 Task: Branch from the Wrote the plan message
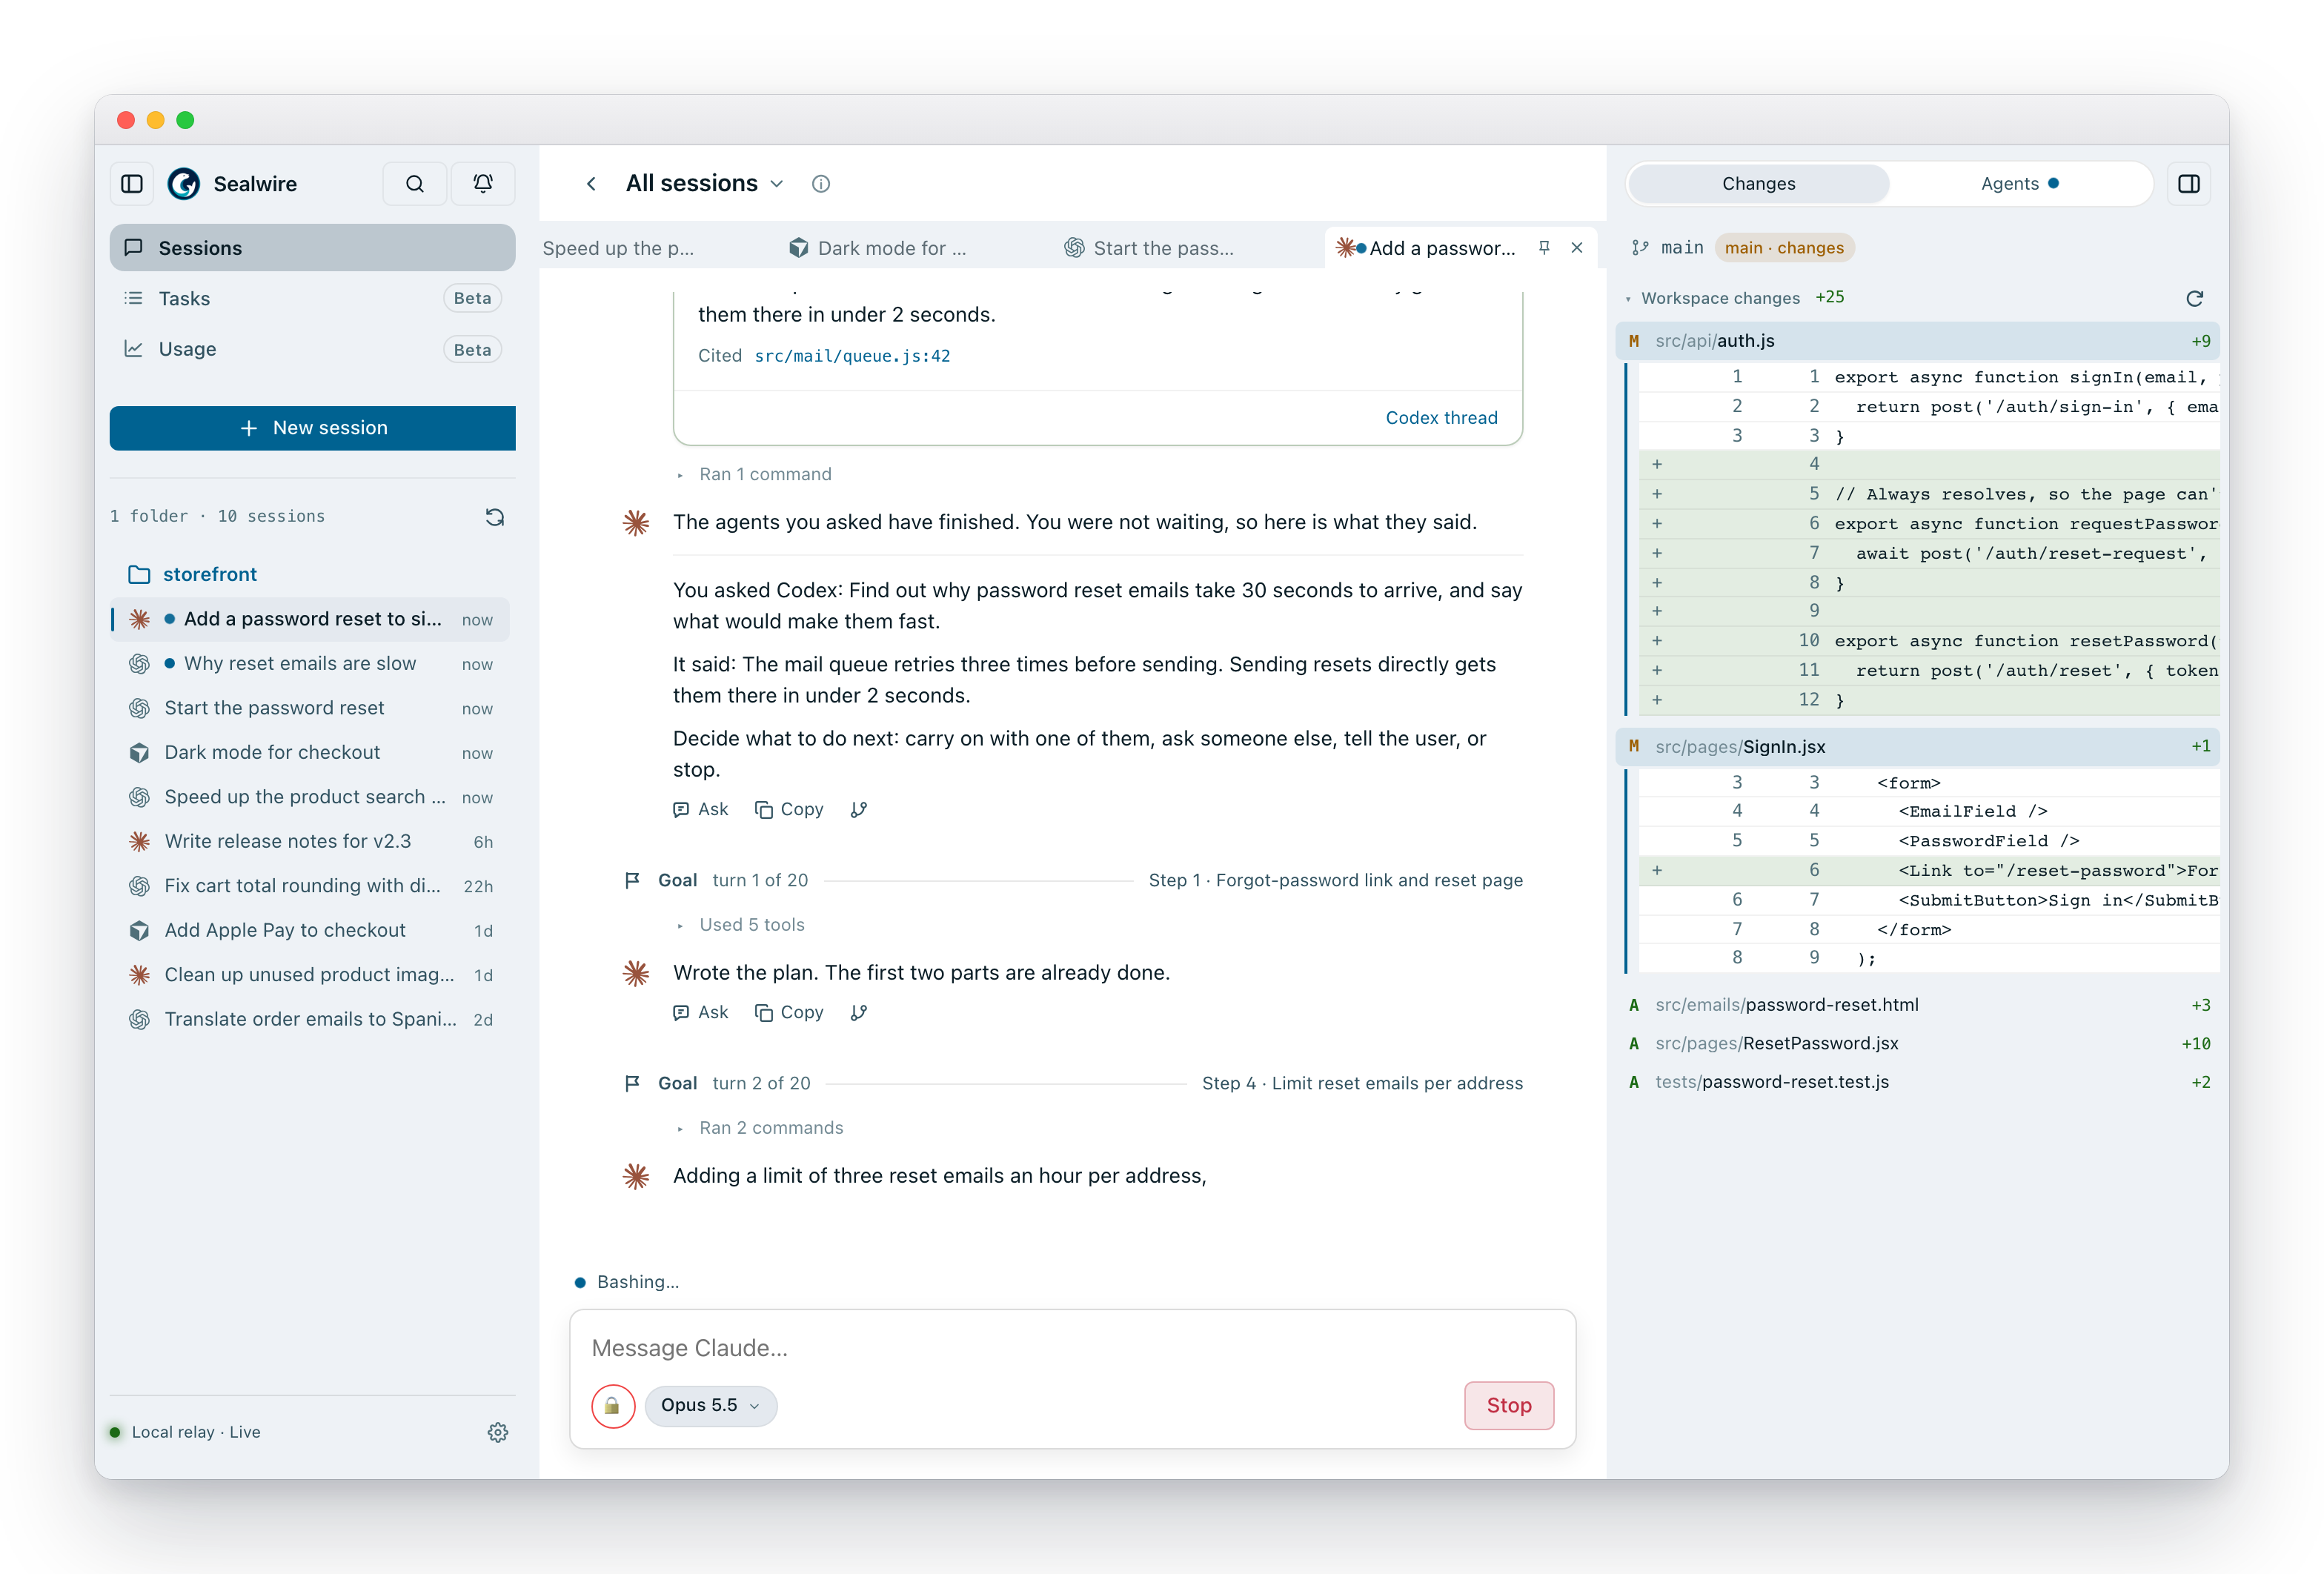tap(858, 1013)
